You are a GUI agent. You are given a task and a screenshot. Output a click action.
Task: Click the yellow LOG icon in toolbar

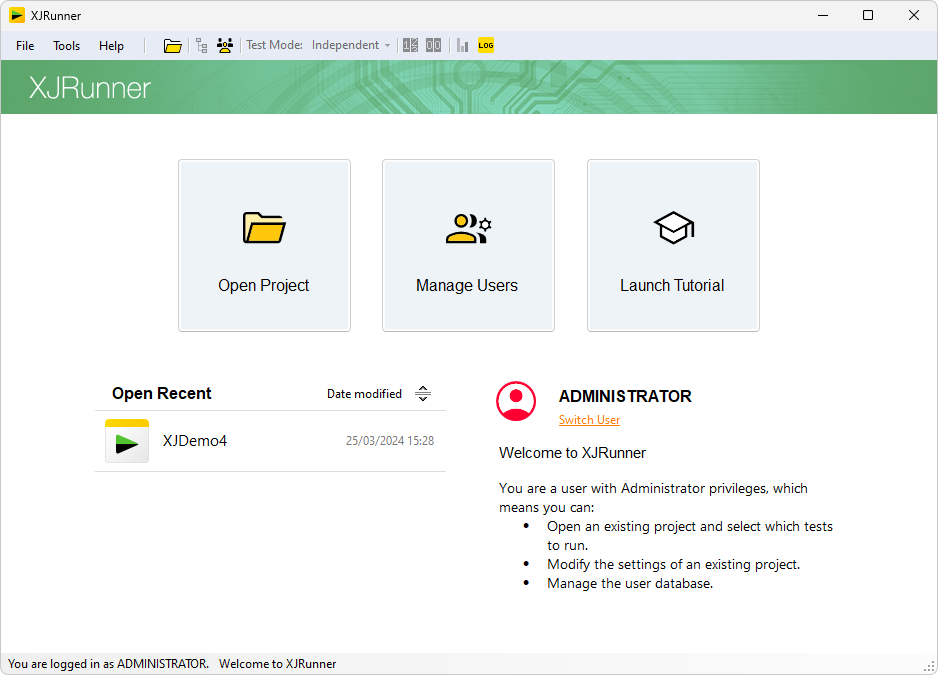coord(486,45)
